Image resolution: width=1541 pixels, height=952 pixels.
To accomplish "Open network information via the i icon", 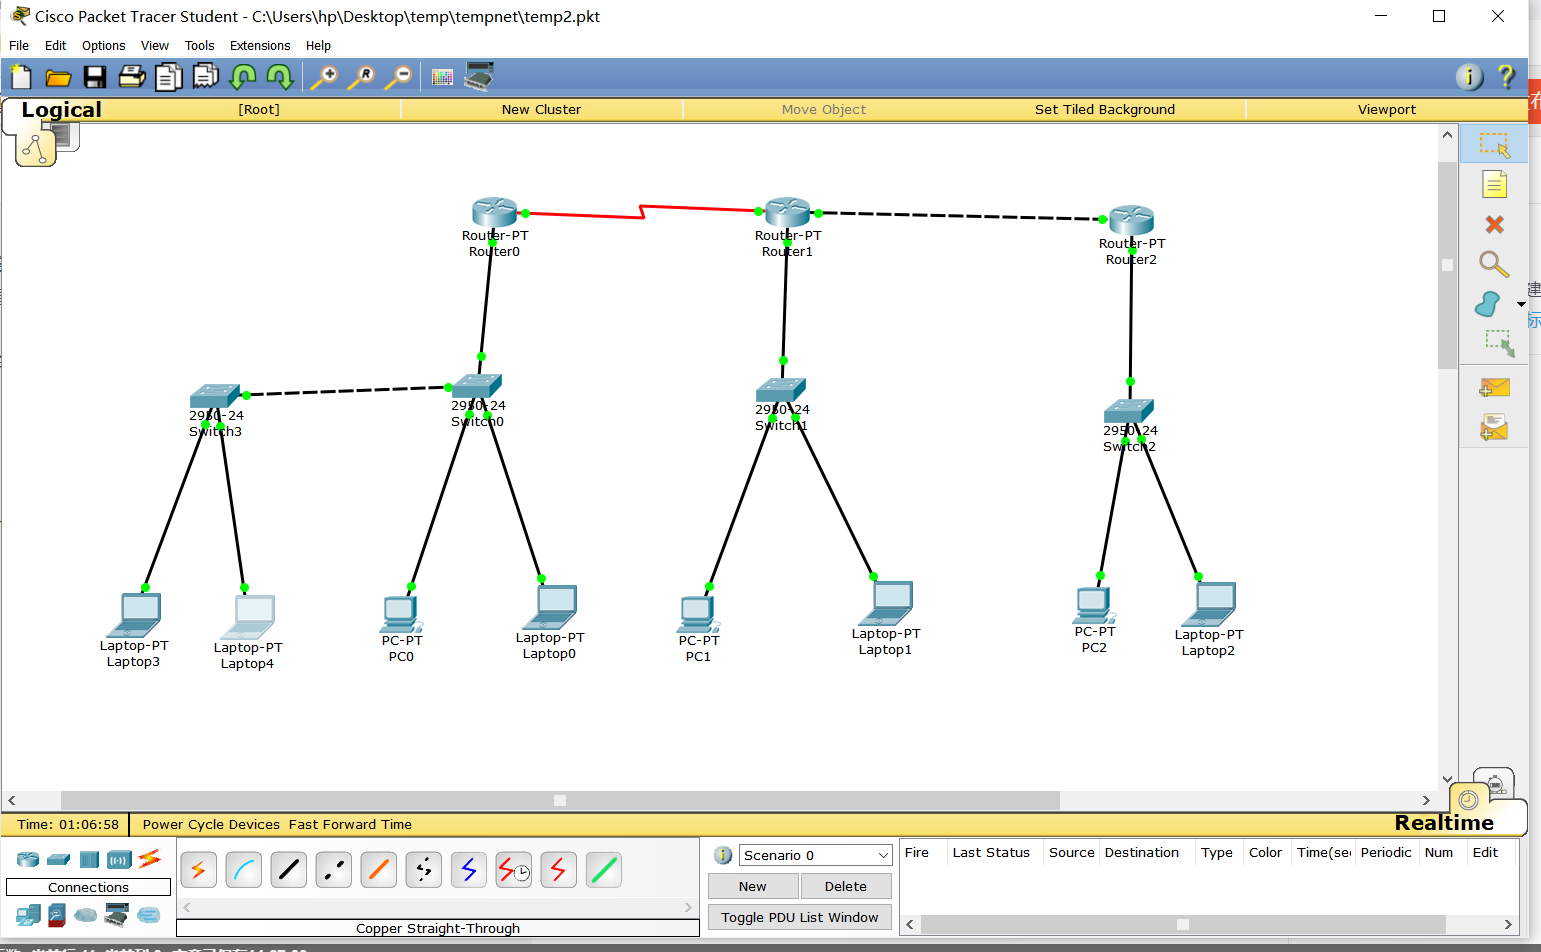I will 1469,77.
